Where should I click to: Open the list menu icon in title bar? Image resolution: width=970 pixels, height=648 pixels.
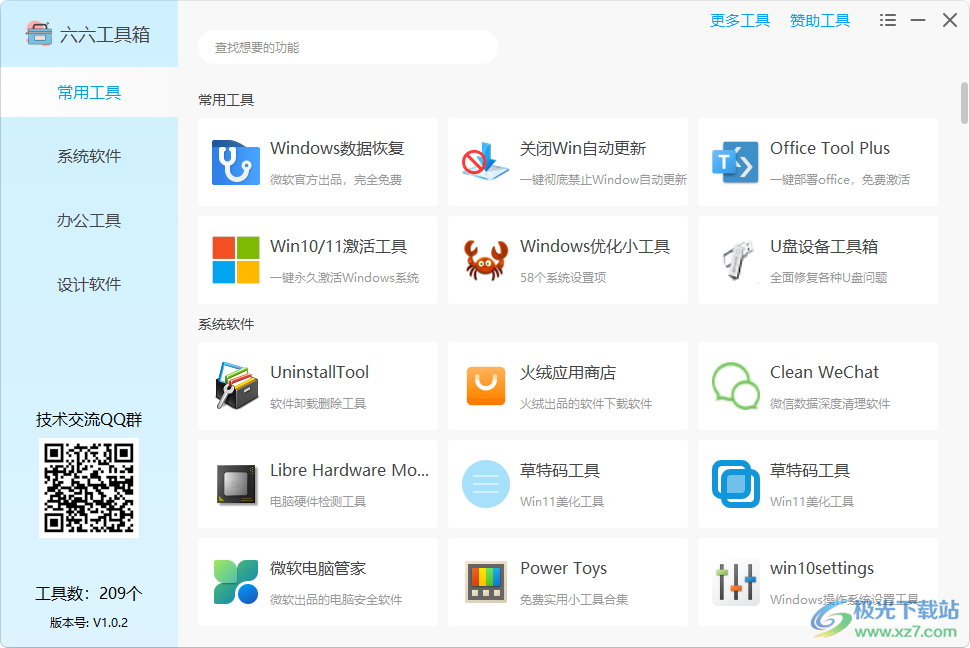click(x=888, y=20)
